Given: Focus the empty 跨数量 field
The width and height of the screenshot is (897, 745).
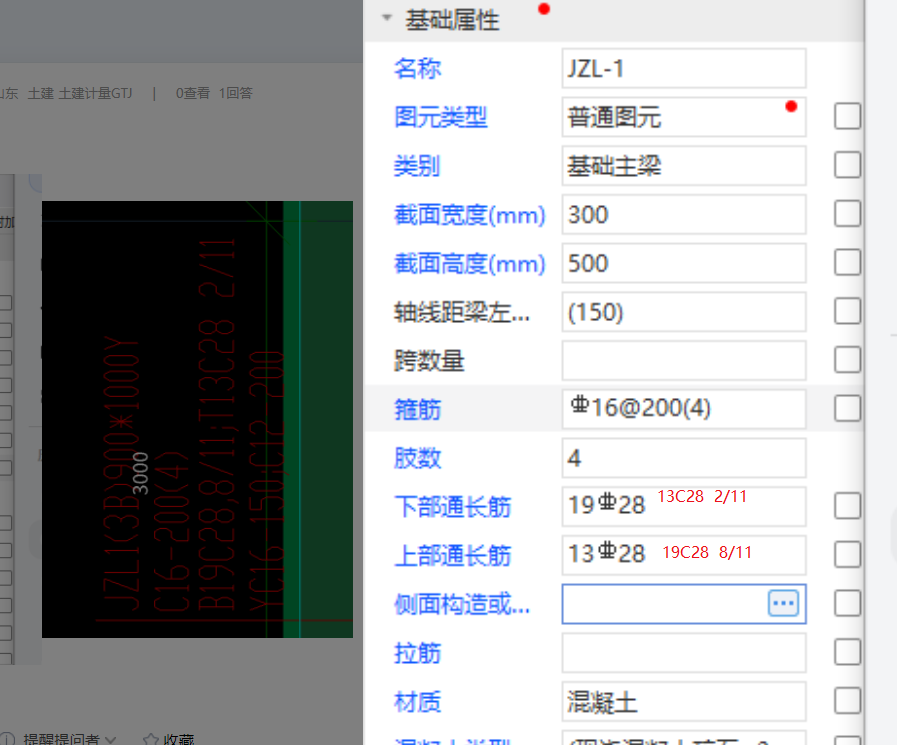Looking at the screenshot, I should [x=684, y=360].
